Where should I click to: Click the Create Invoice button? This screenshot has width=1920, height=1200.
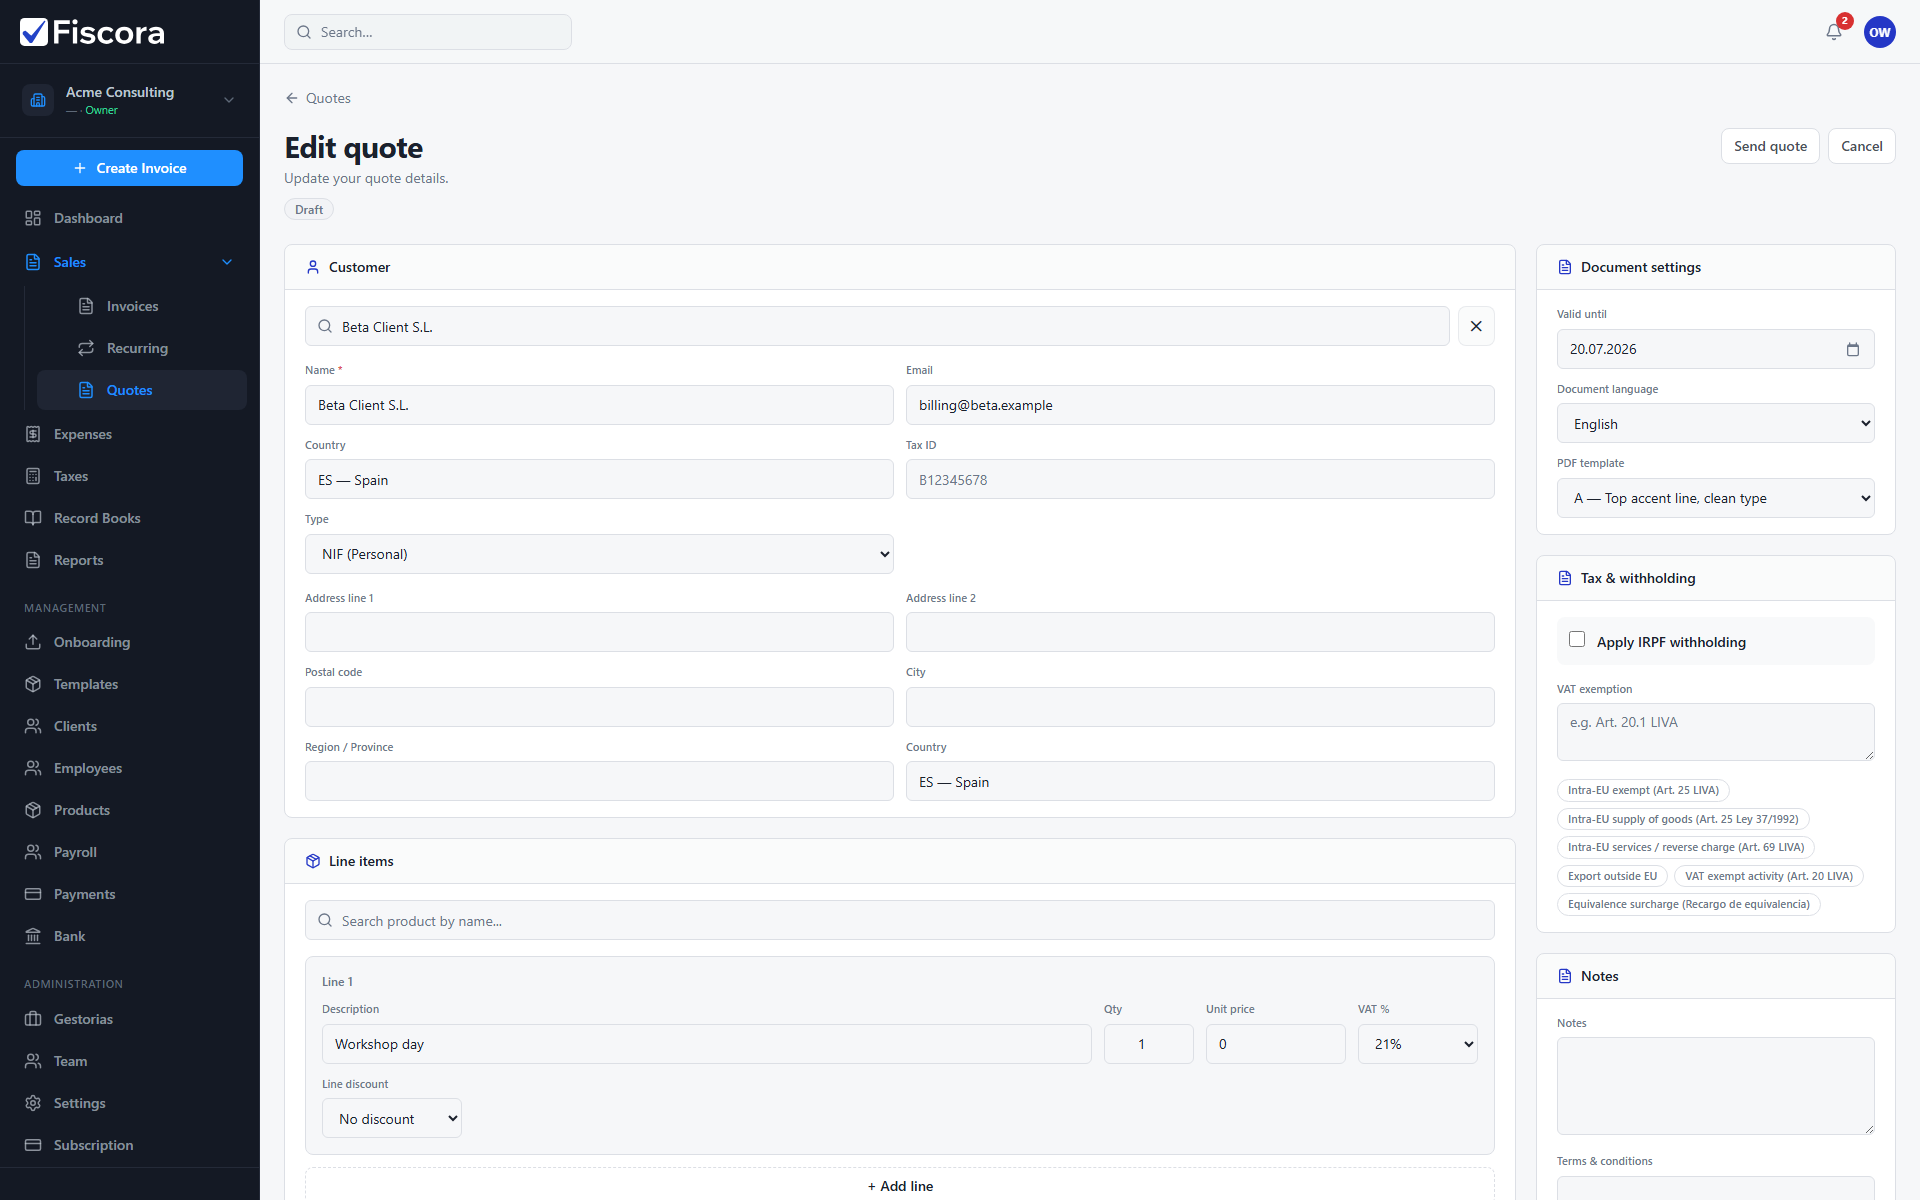(x=129, y=168)
